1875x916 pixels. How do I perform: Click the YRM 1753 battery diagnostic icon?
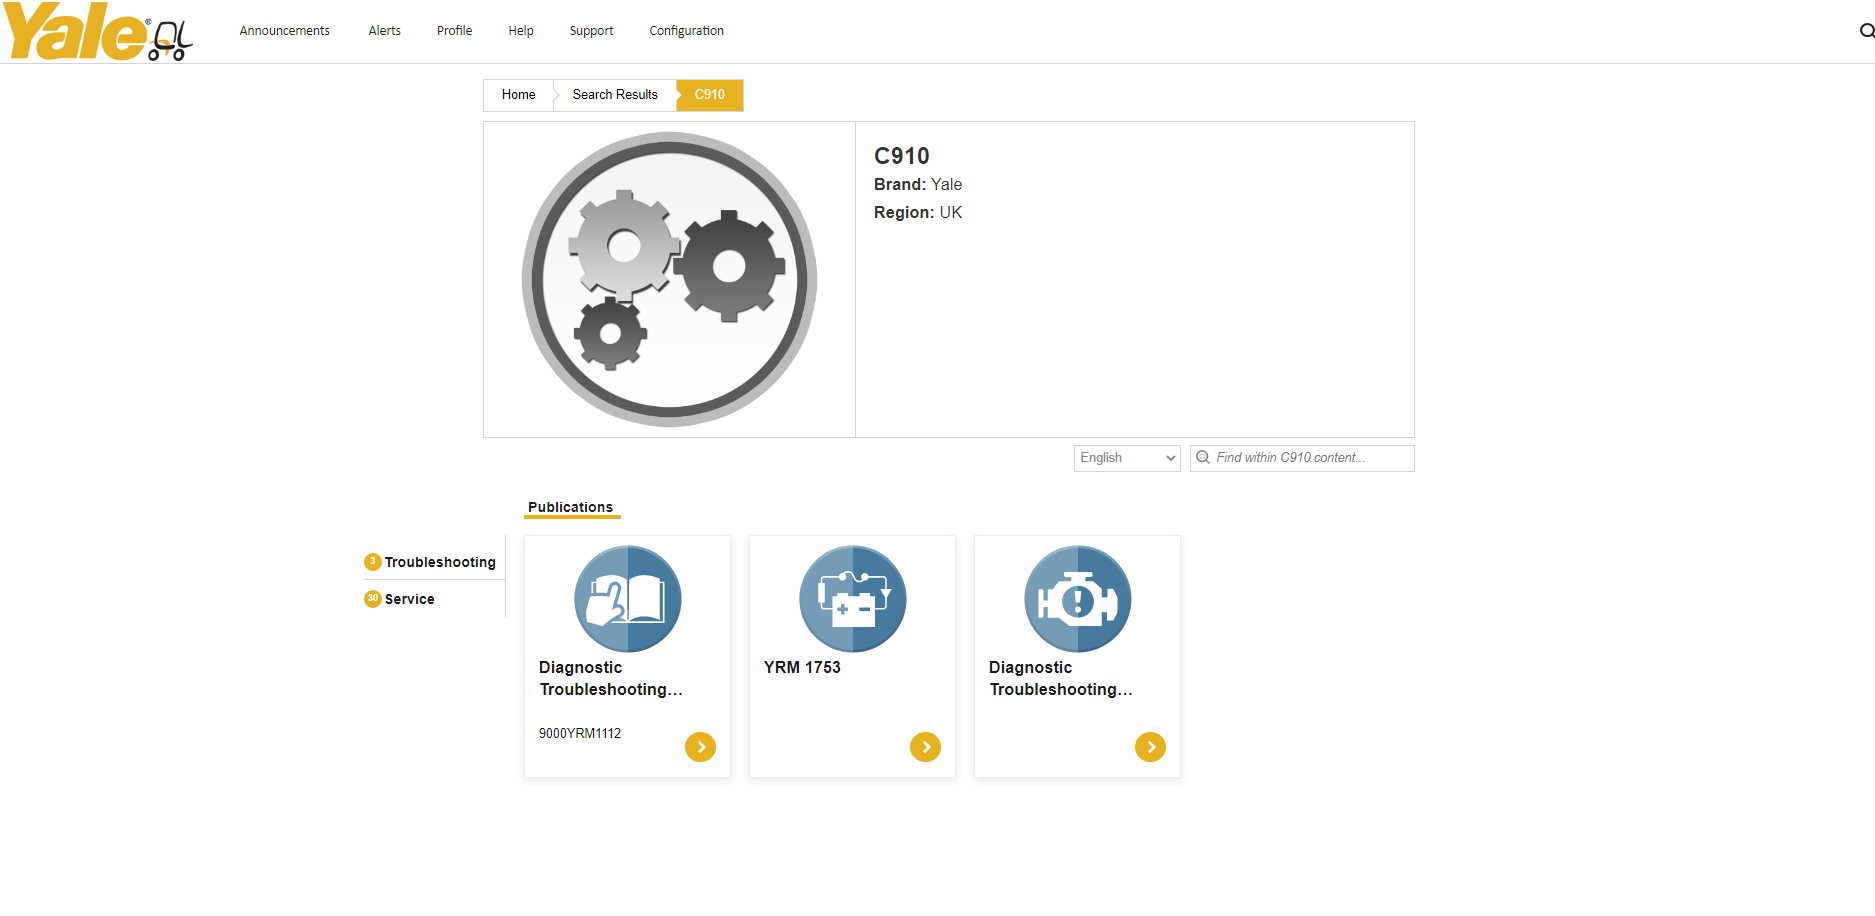coord(852,598)
